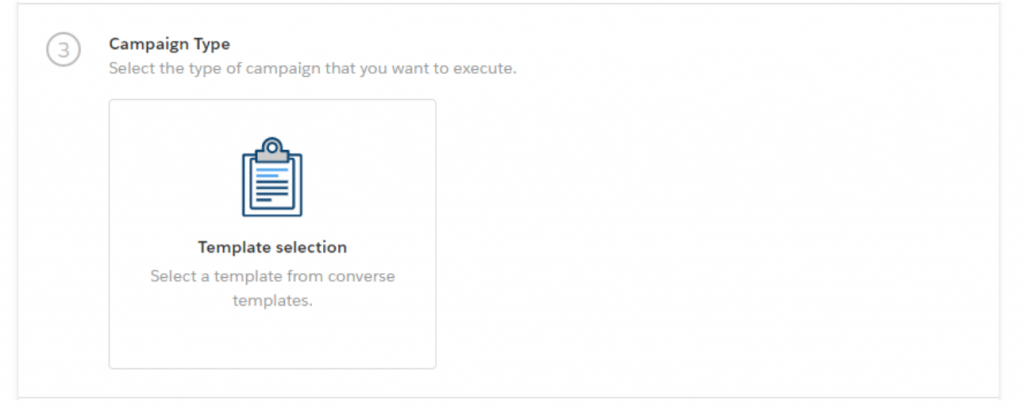1024x416 pixels.
Task: Click the gray clip atop the clipboard icon
Action: point(272,154)
